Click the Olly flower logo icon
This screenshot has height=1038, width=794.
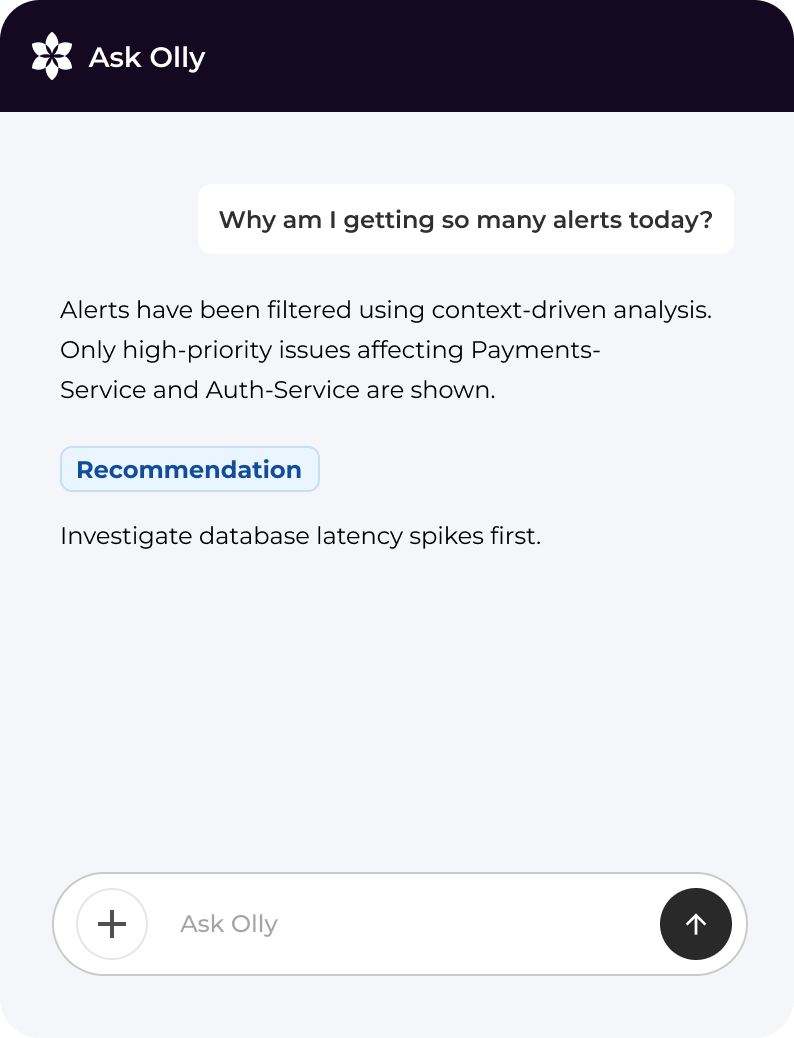[x=52, y=56]
